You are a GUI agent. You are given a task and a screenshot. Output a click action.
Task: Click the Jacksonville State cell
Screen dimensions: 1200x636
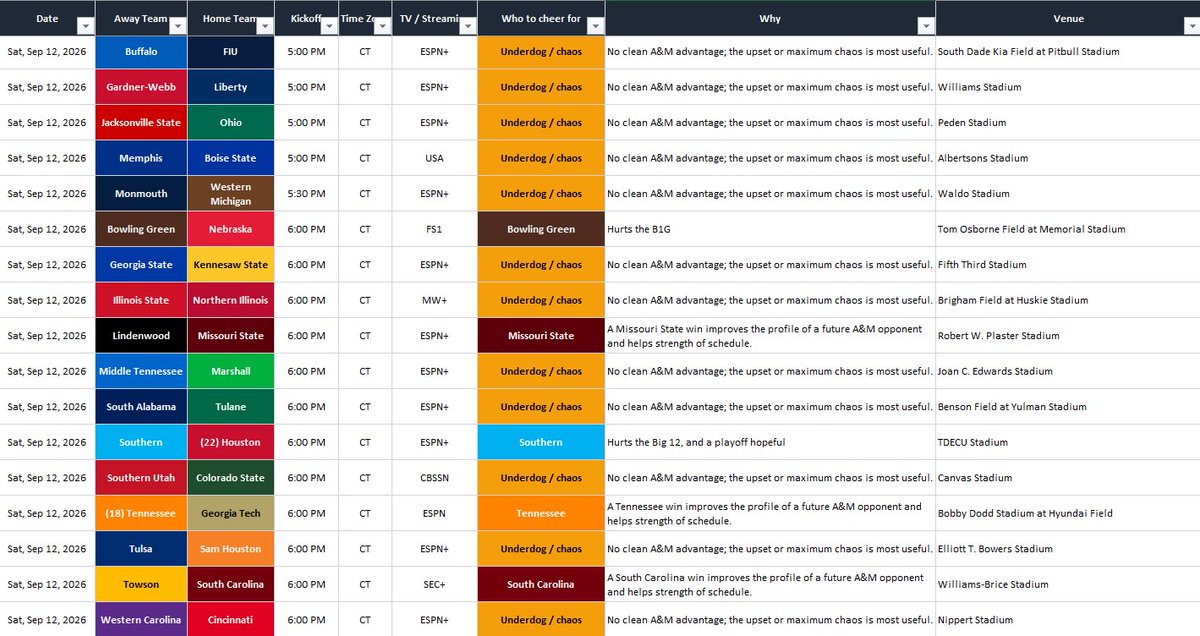click(x=141, y=122)
